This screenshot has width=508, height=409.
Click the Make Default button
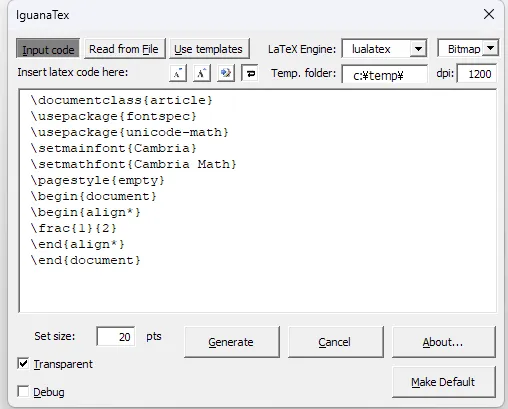pos(444,382)
